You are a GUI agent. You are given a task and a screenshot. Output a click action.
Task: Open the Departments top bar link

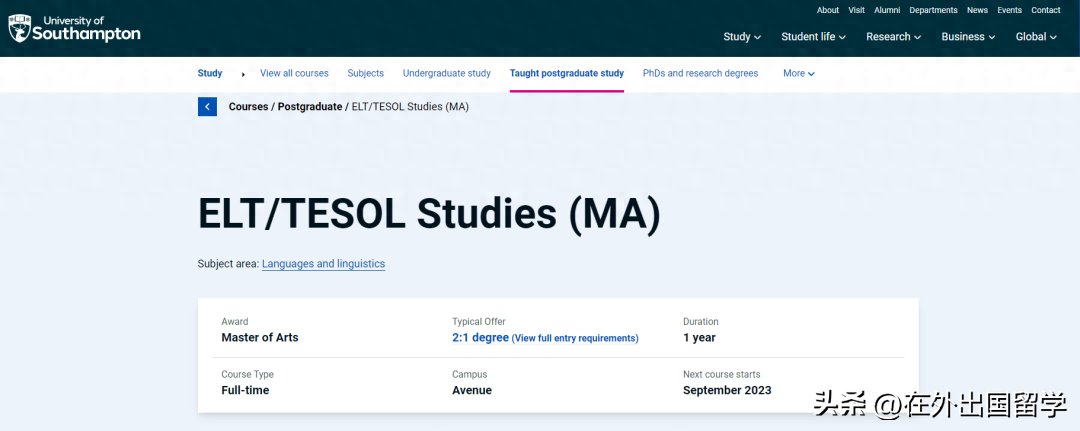pyautogui.click(x=933, y=10)
